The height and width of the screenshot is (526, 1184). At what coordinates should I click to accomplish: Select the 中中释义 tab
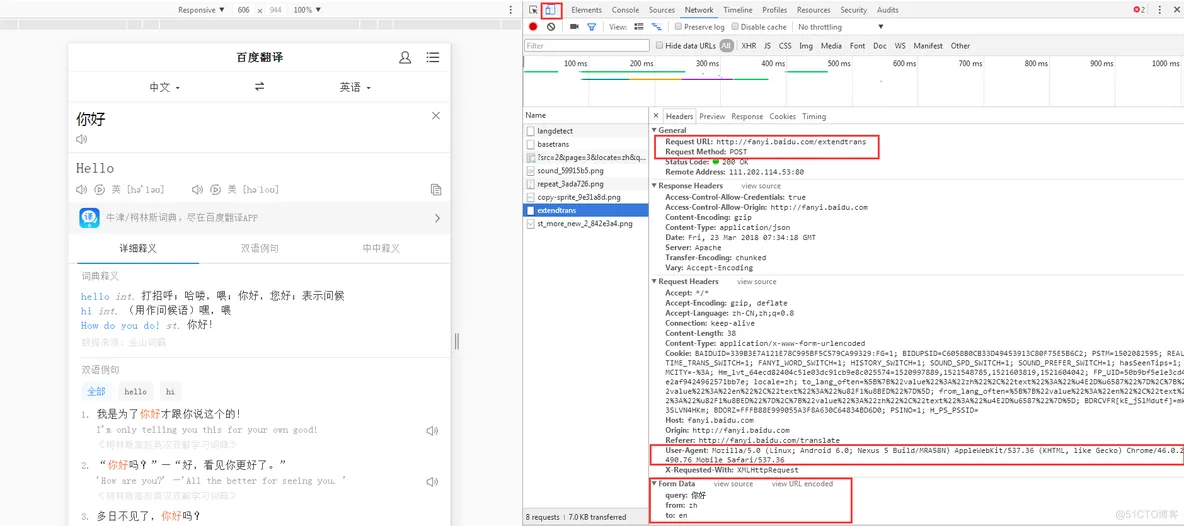(x=381, y=248)
